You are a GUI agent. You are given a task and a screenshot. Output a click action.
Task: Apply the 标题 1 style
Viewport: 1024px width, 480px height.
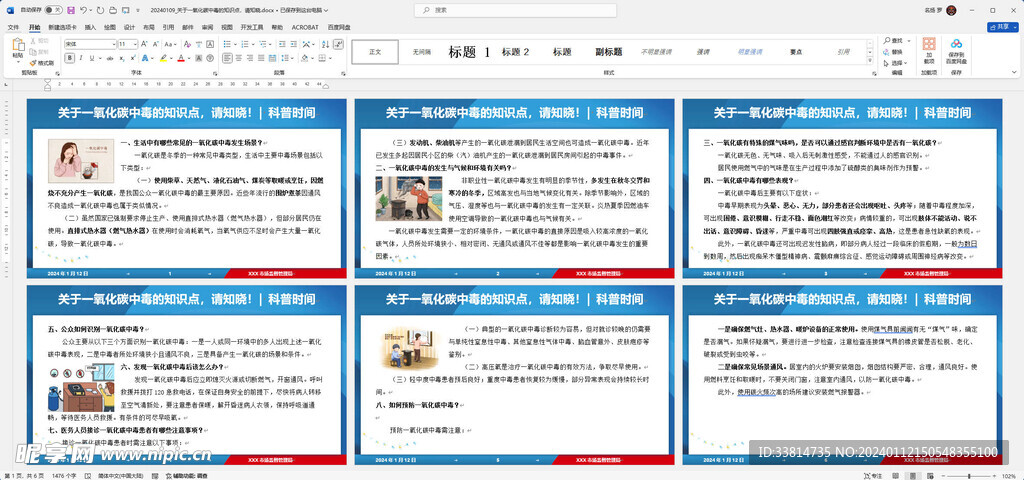[x=469, y=52]
